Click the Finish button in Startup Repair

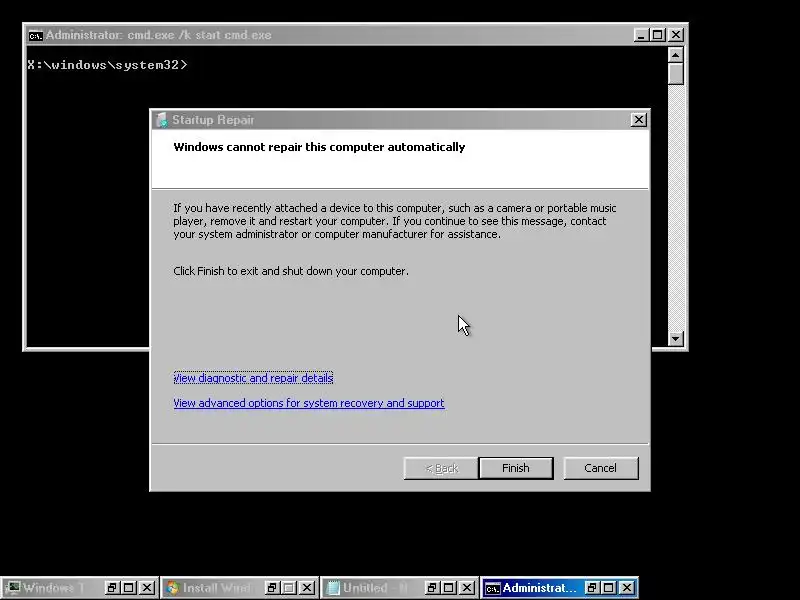point(516,468)
